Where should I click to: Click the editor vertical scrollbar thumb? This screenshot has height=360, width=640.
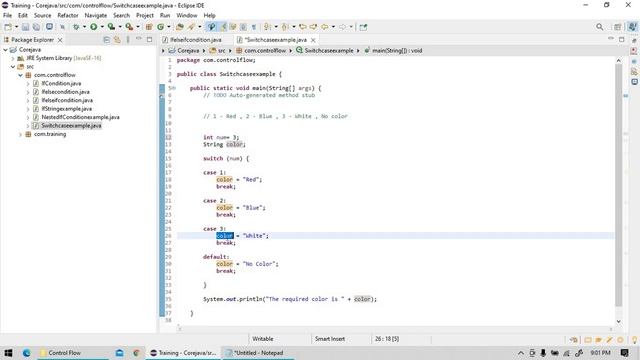click(x=618, y=186)
